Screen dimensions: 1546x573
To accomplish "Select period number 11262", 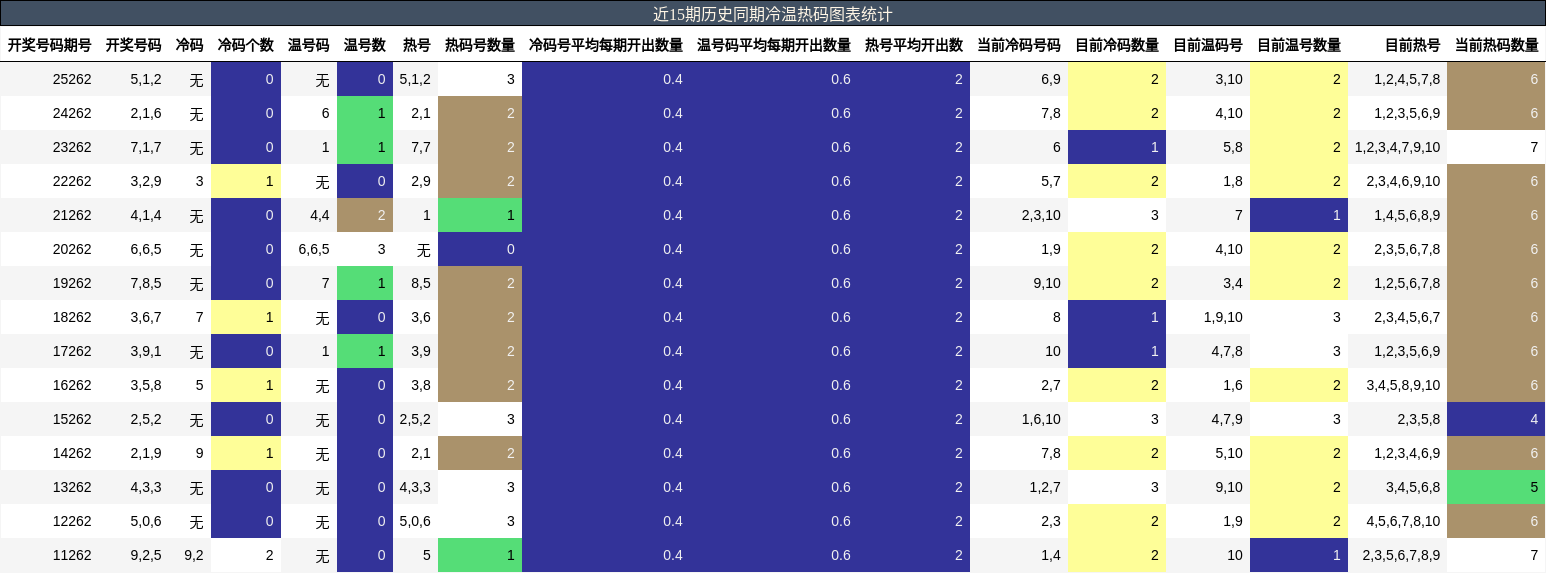I will (x=72, y=555).
